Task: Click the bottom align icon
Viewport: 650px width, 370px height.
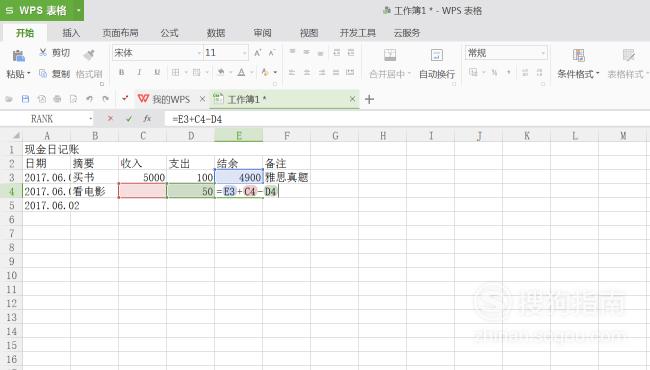Action: 320,53
